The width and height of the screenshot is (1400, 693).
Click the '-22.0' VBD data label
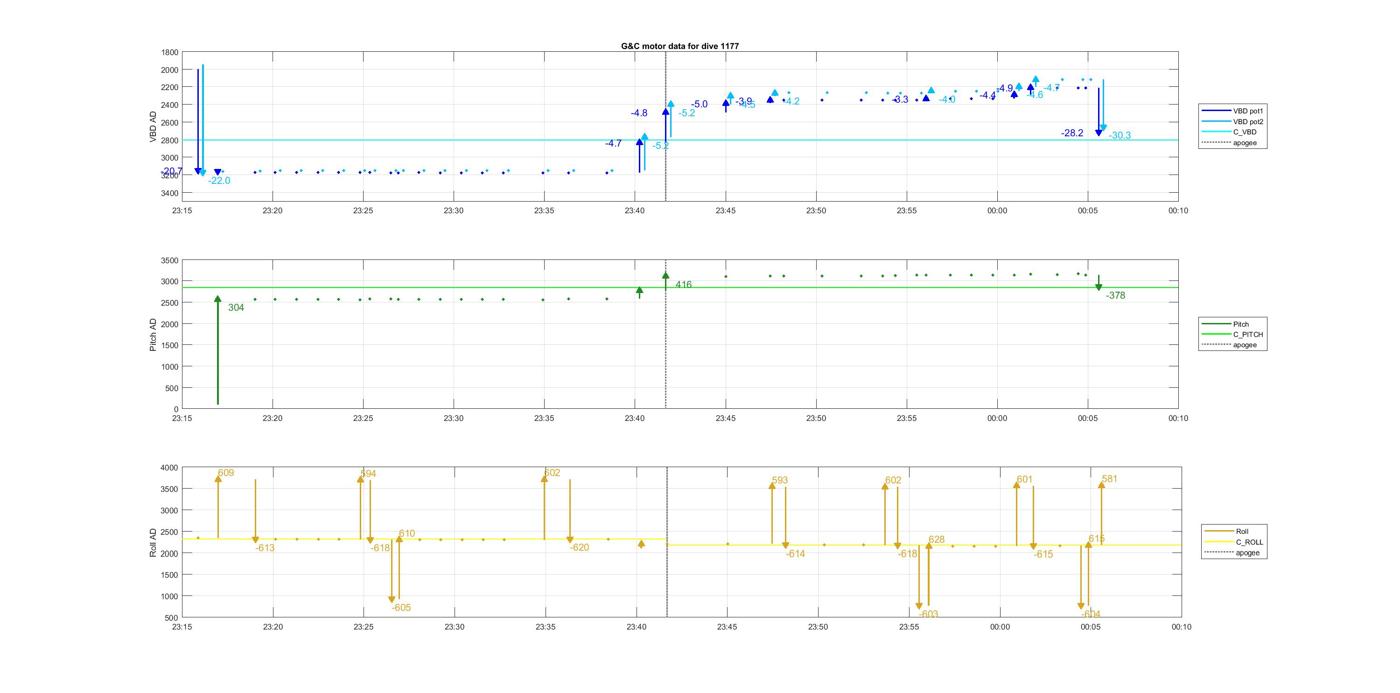pos(219,181)
